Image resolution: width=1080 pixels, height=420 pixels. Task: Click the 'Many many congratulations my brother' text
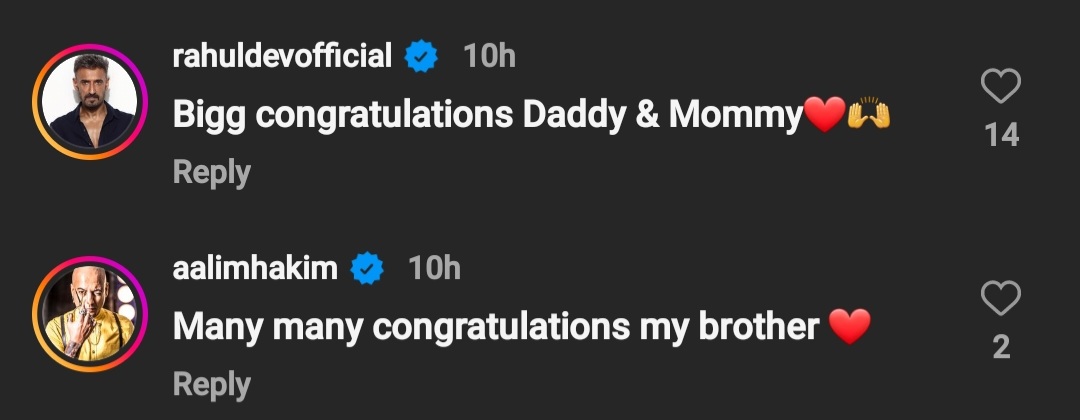click(x=496, y=327)
